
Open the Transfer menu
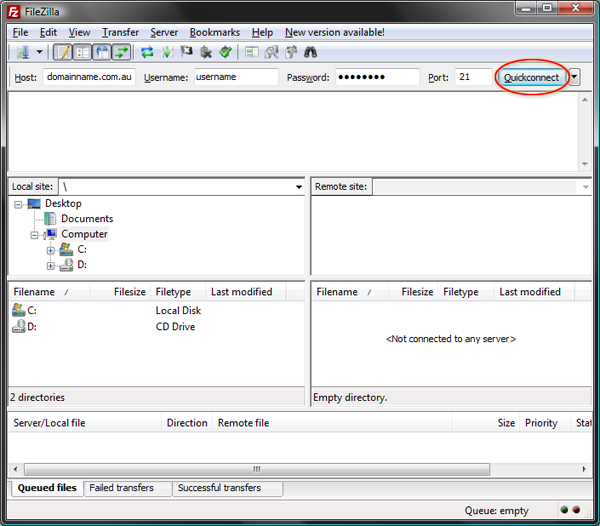click(x=120, y=33)
